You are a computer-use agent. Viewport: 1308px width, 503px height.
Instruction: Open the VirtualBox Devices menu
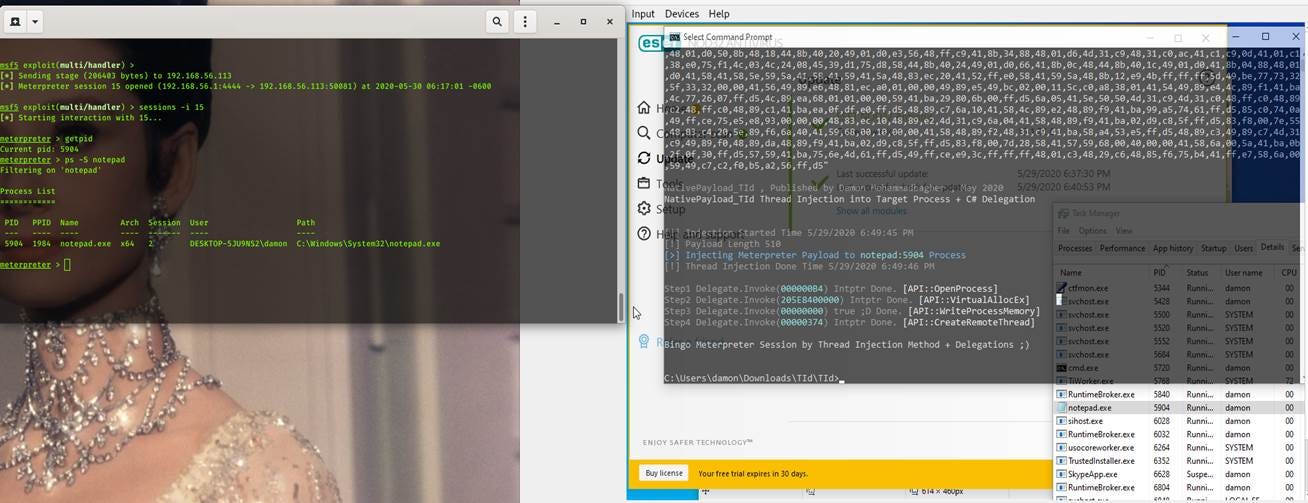[681, 14]
